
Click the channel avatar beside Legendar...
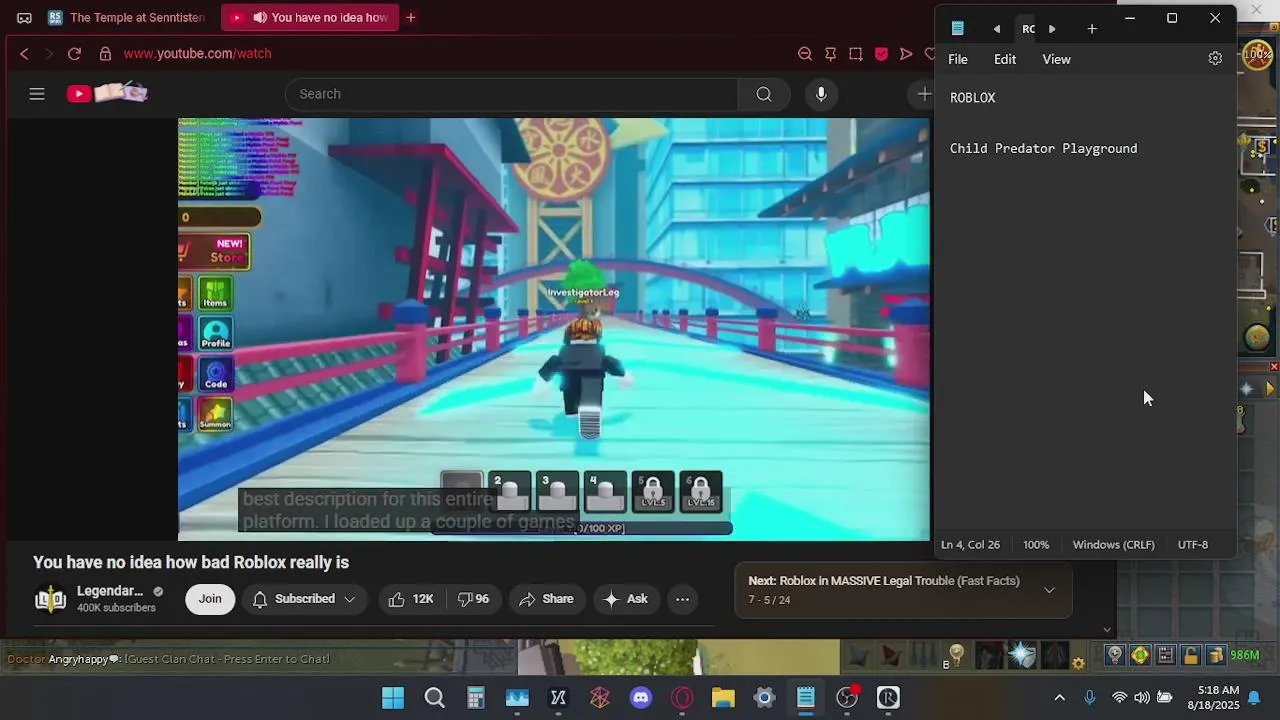point(50,599)
